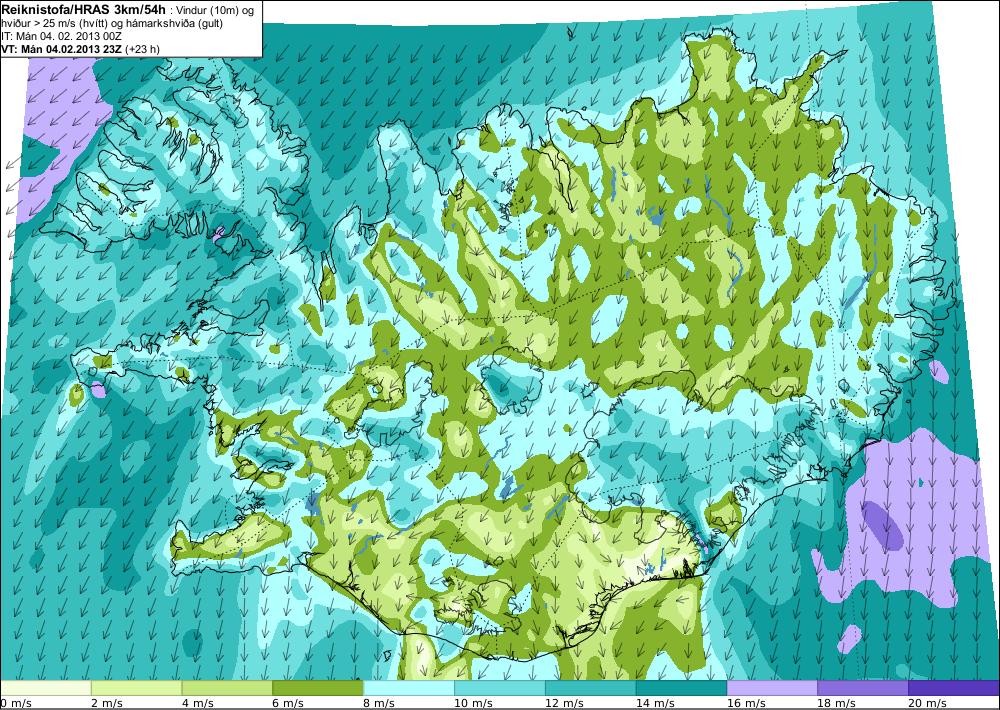This screenshot has width=1000, height=710.
Task: Click the '12 m/s' legend label
Action: (x=564, y=703)
